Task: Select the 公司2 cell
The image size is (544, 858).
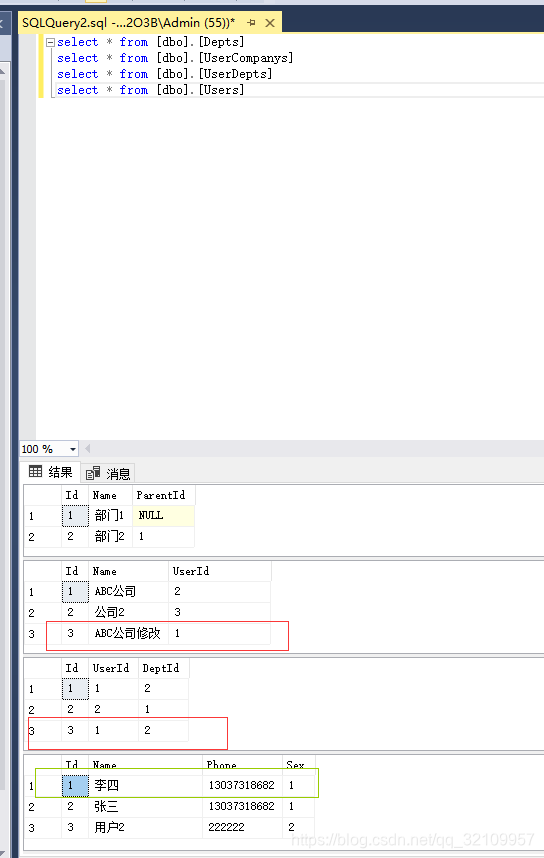Action: coord(129,612)
